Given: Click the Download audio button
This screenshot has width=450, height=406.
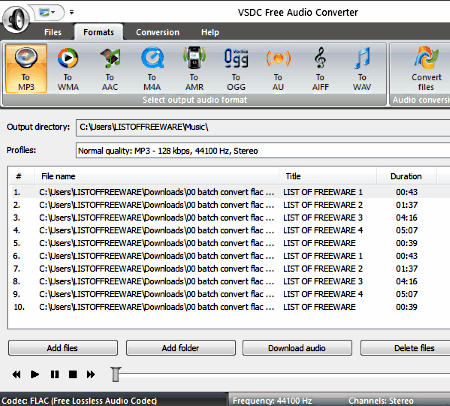Looking at the screenshot, I should [297, 348].
